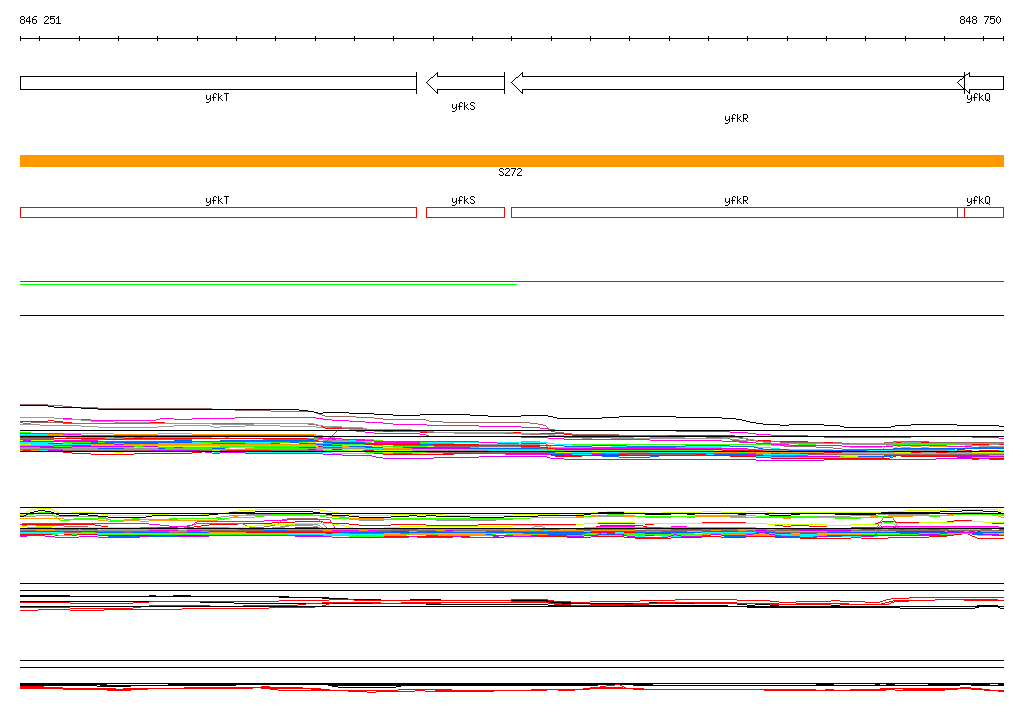The height and width of the screenshot is (714, 1024).
Task: Select the red-outlined yfkT annotation box
Action: pyautogui.click(x=218, y=212)
